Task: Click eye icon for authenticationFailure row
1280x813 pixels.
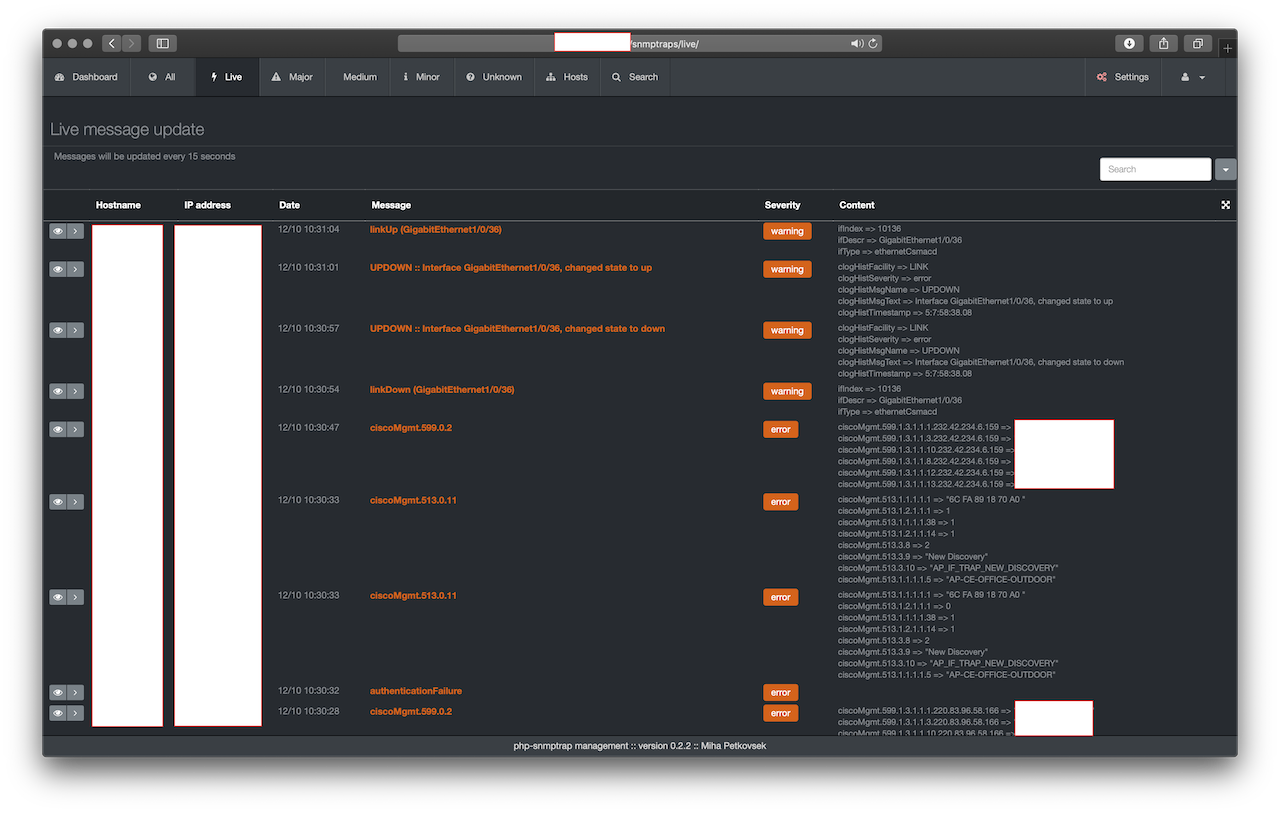Action: [58, 692]
